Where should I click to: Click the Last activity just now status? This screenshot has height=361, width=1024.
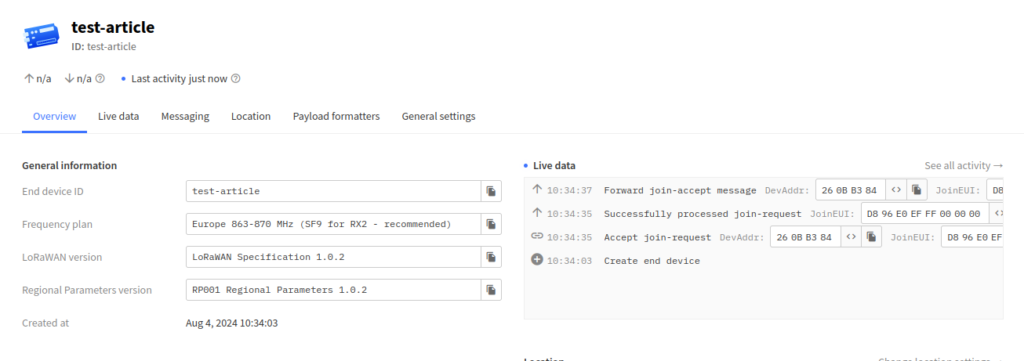[x=179, y=78]
